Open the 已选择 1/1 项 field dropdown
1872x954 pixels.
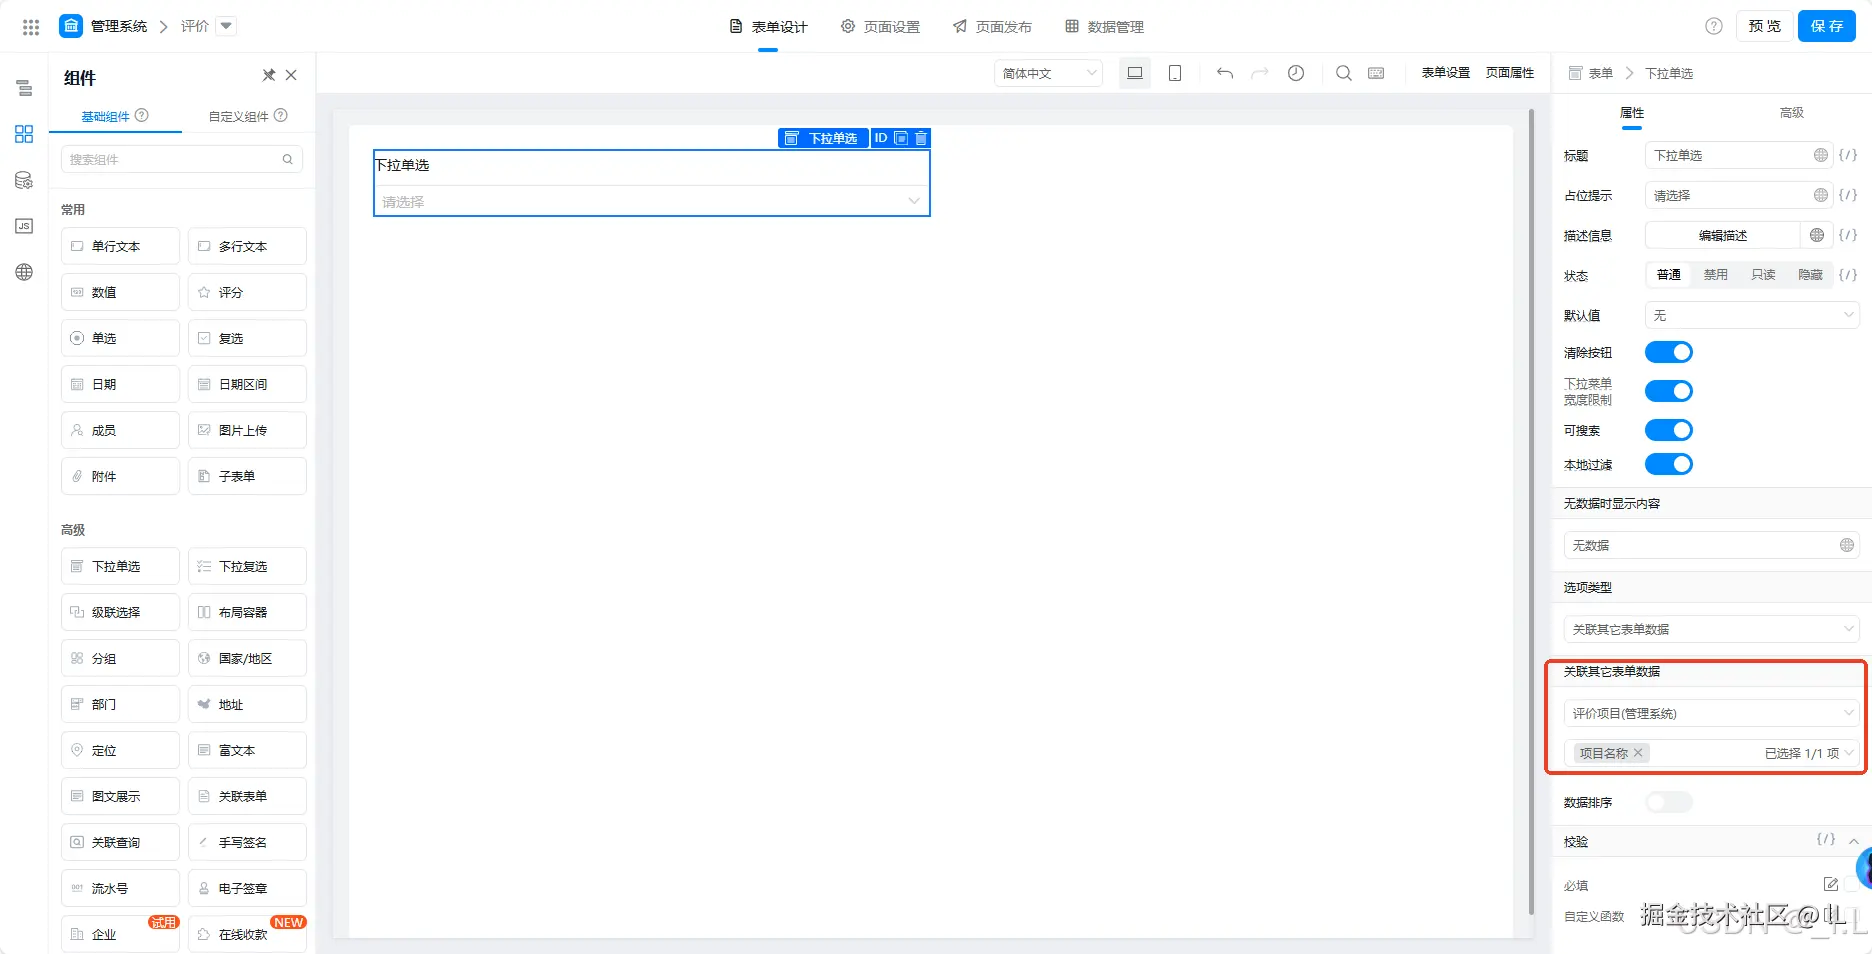pos(1711,753)
